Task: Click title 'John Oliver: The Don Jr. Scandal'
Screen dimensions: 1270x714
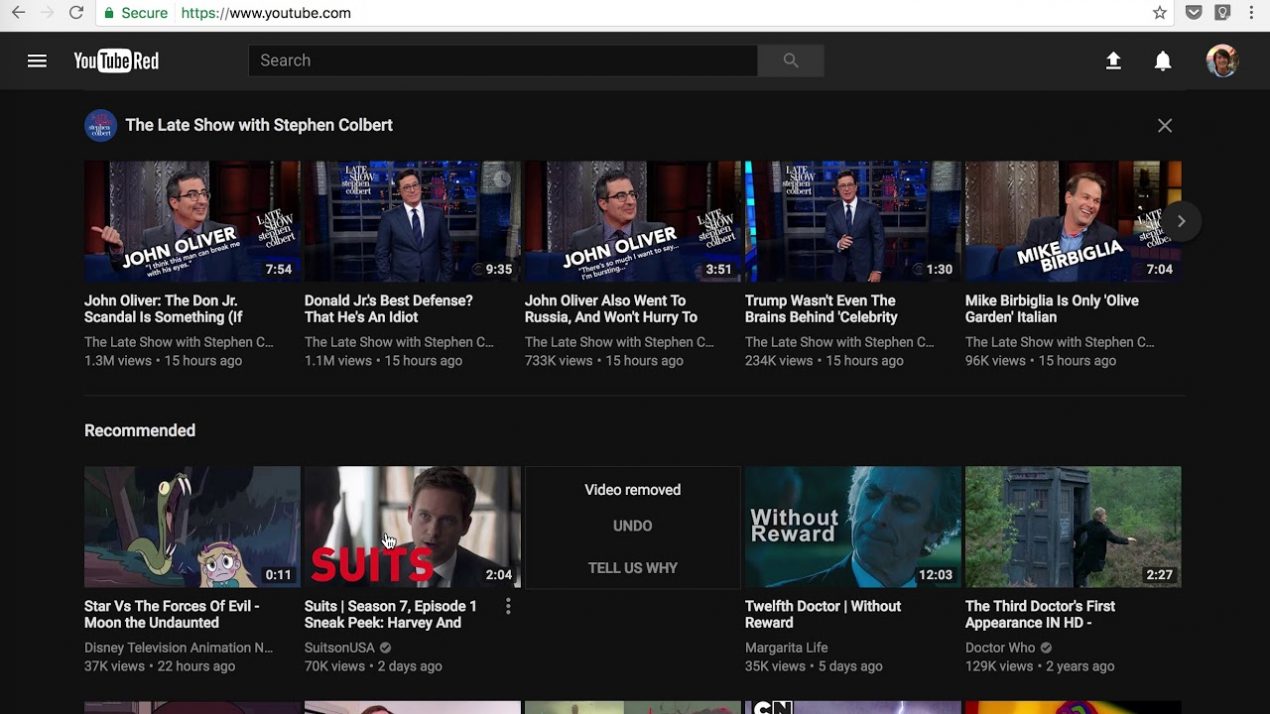Action: 164,309
